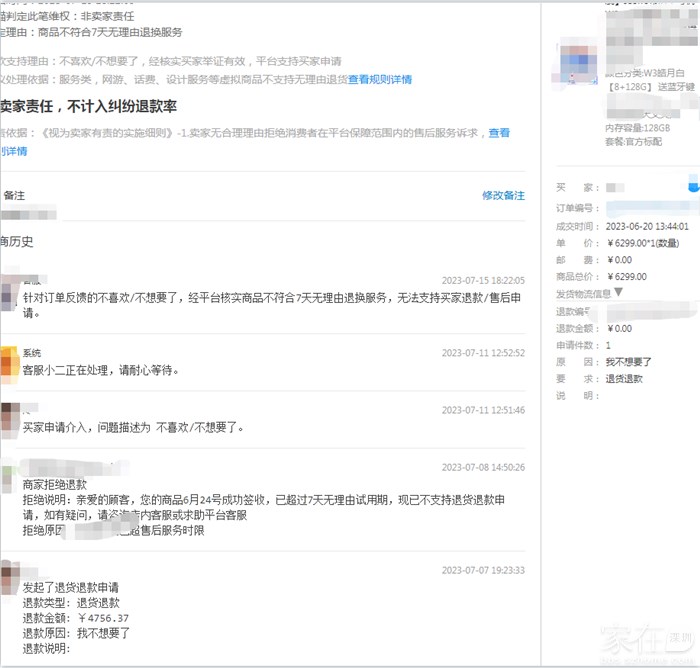
Task: Click the blurred order number value
Action: (650, 208)
